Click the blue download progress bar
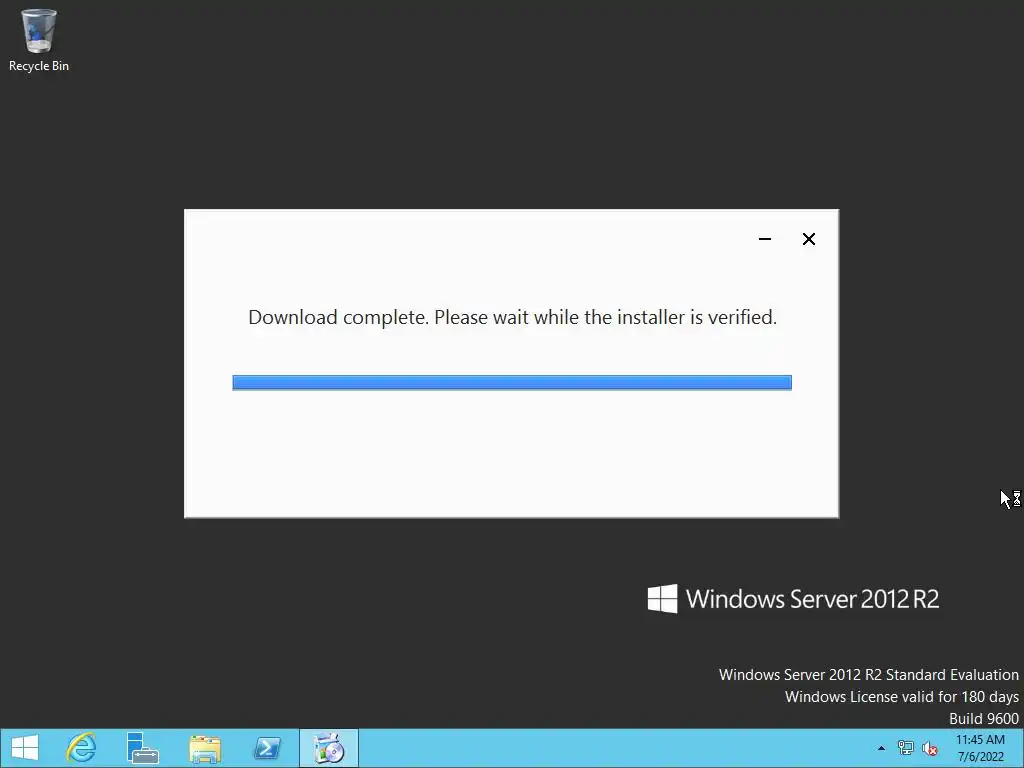1024x768 pixels. [x=512, y=383]
